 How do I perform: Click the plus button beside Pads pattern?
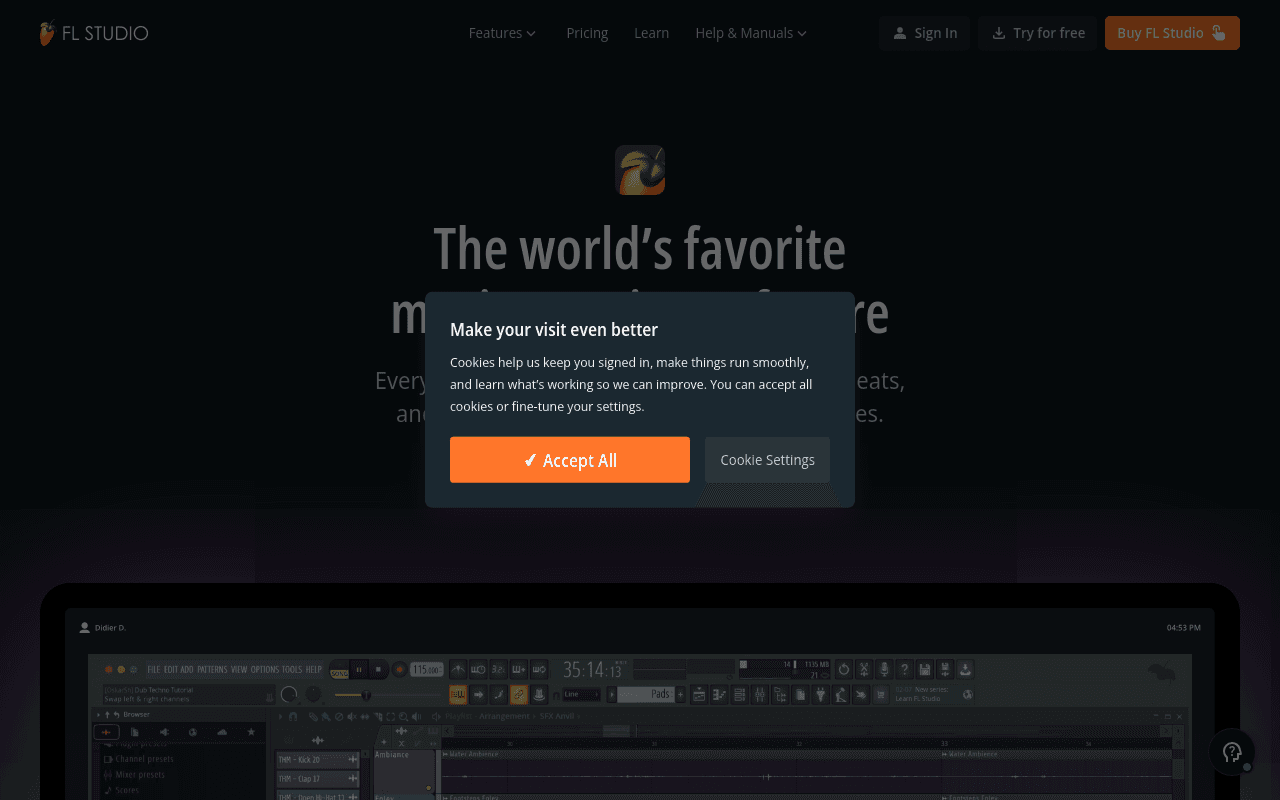coord(680,694)
